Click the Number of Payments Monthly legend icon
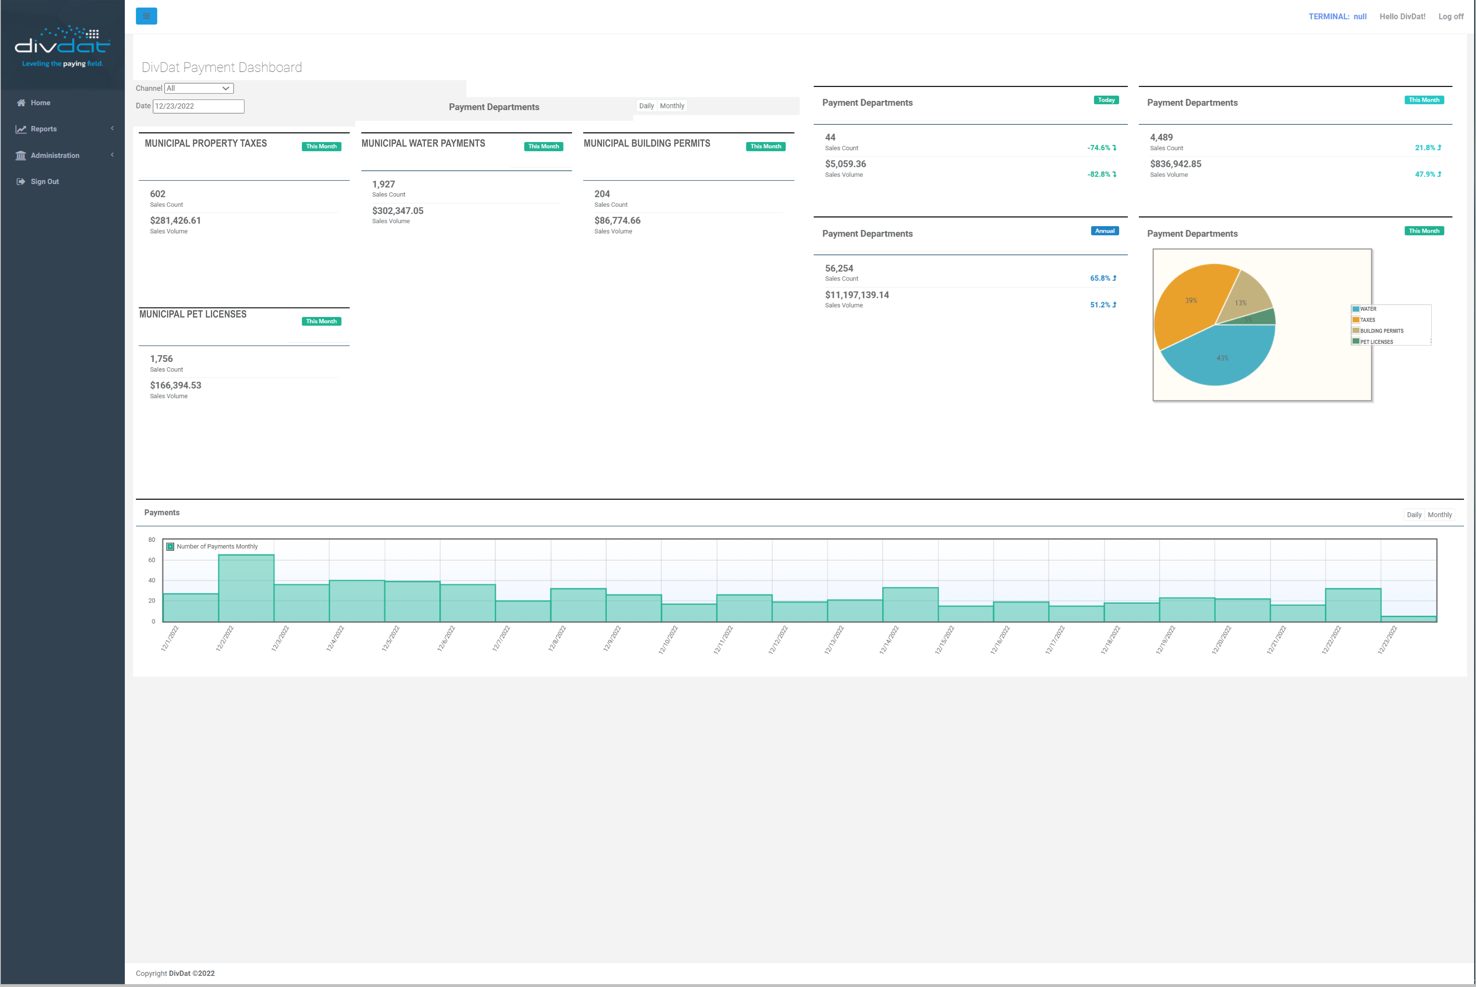Image resolution: width=1476 pixels, height=987 pixels. [170, 547]
